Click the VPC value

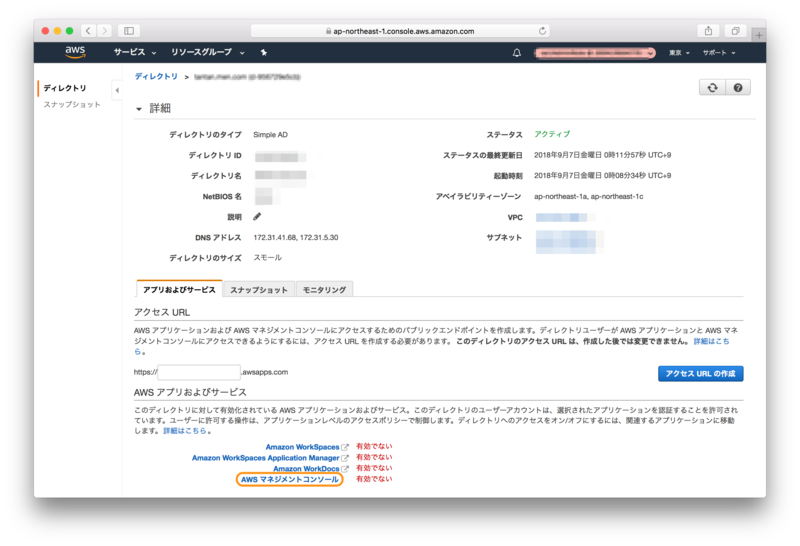coord(565,218)
